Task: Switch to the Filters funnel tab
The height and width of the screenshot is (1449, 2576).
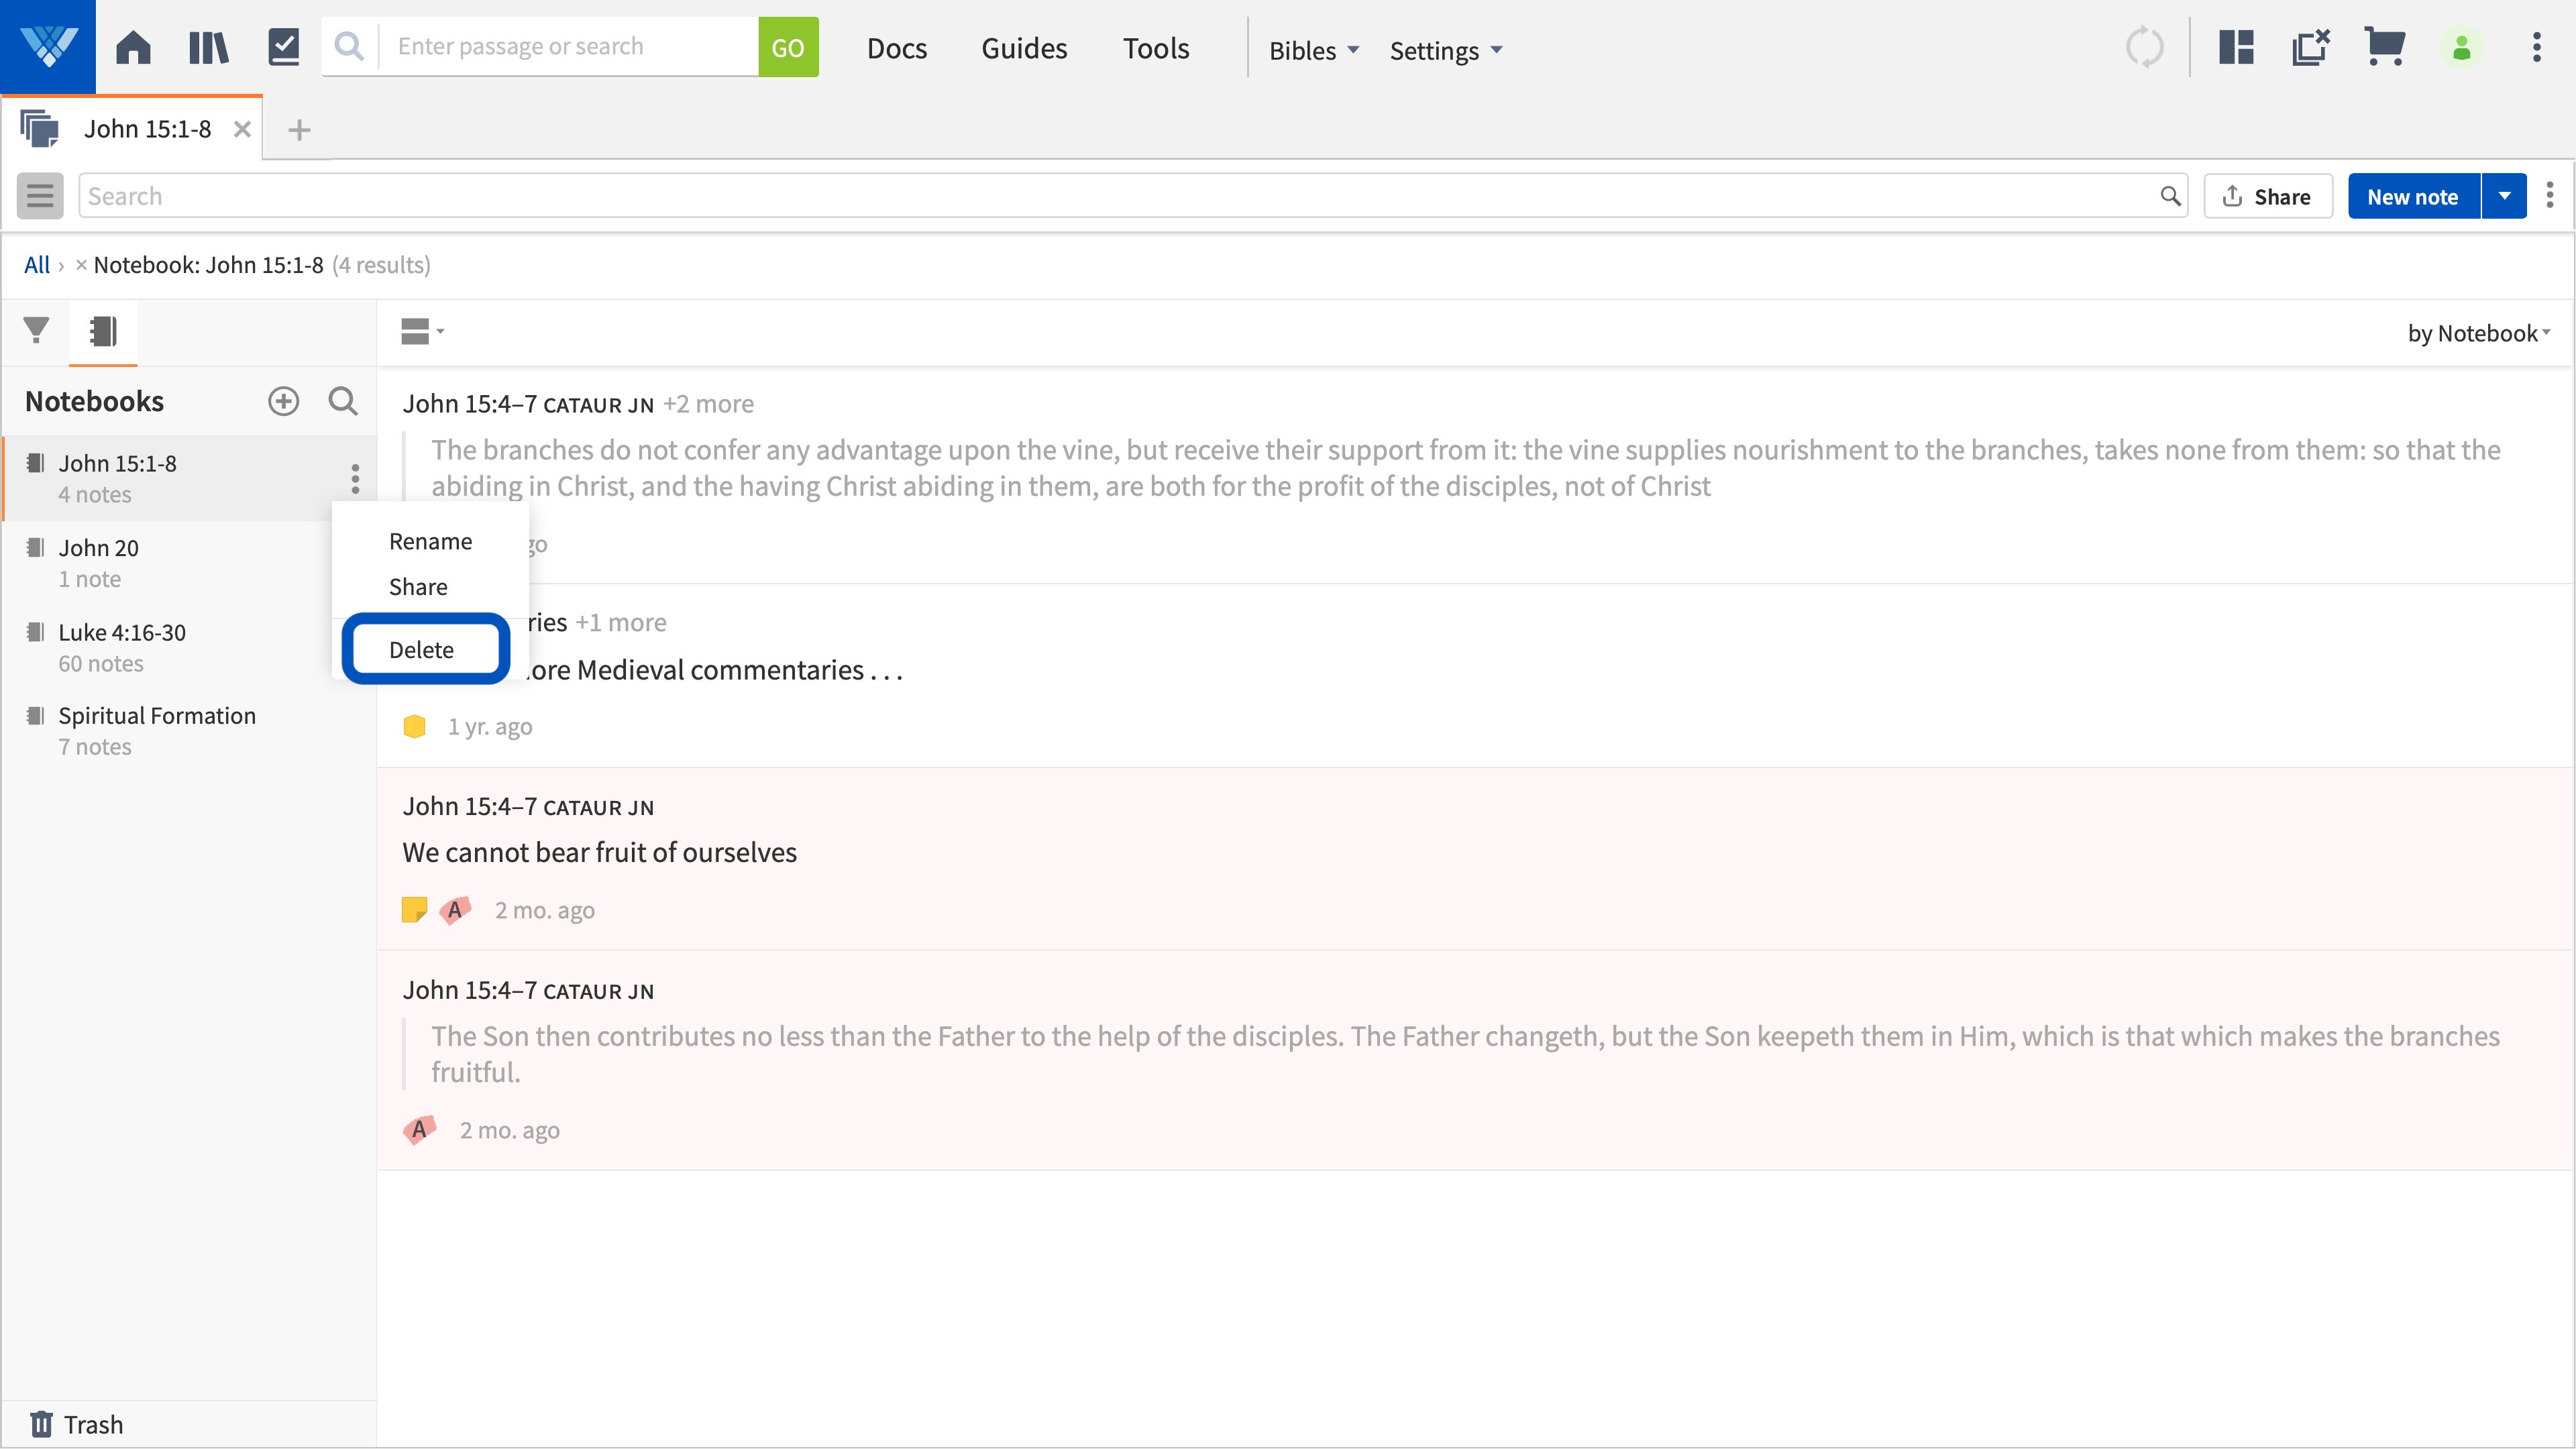Action: (36, 330)
